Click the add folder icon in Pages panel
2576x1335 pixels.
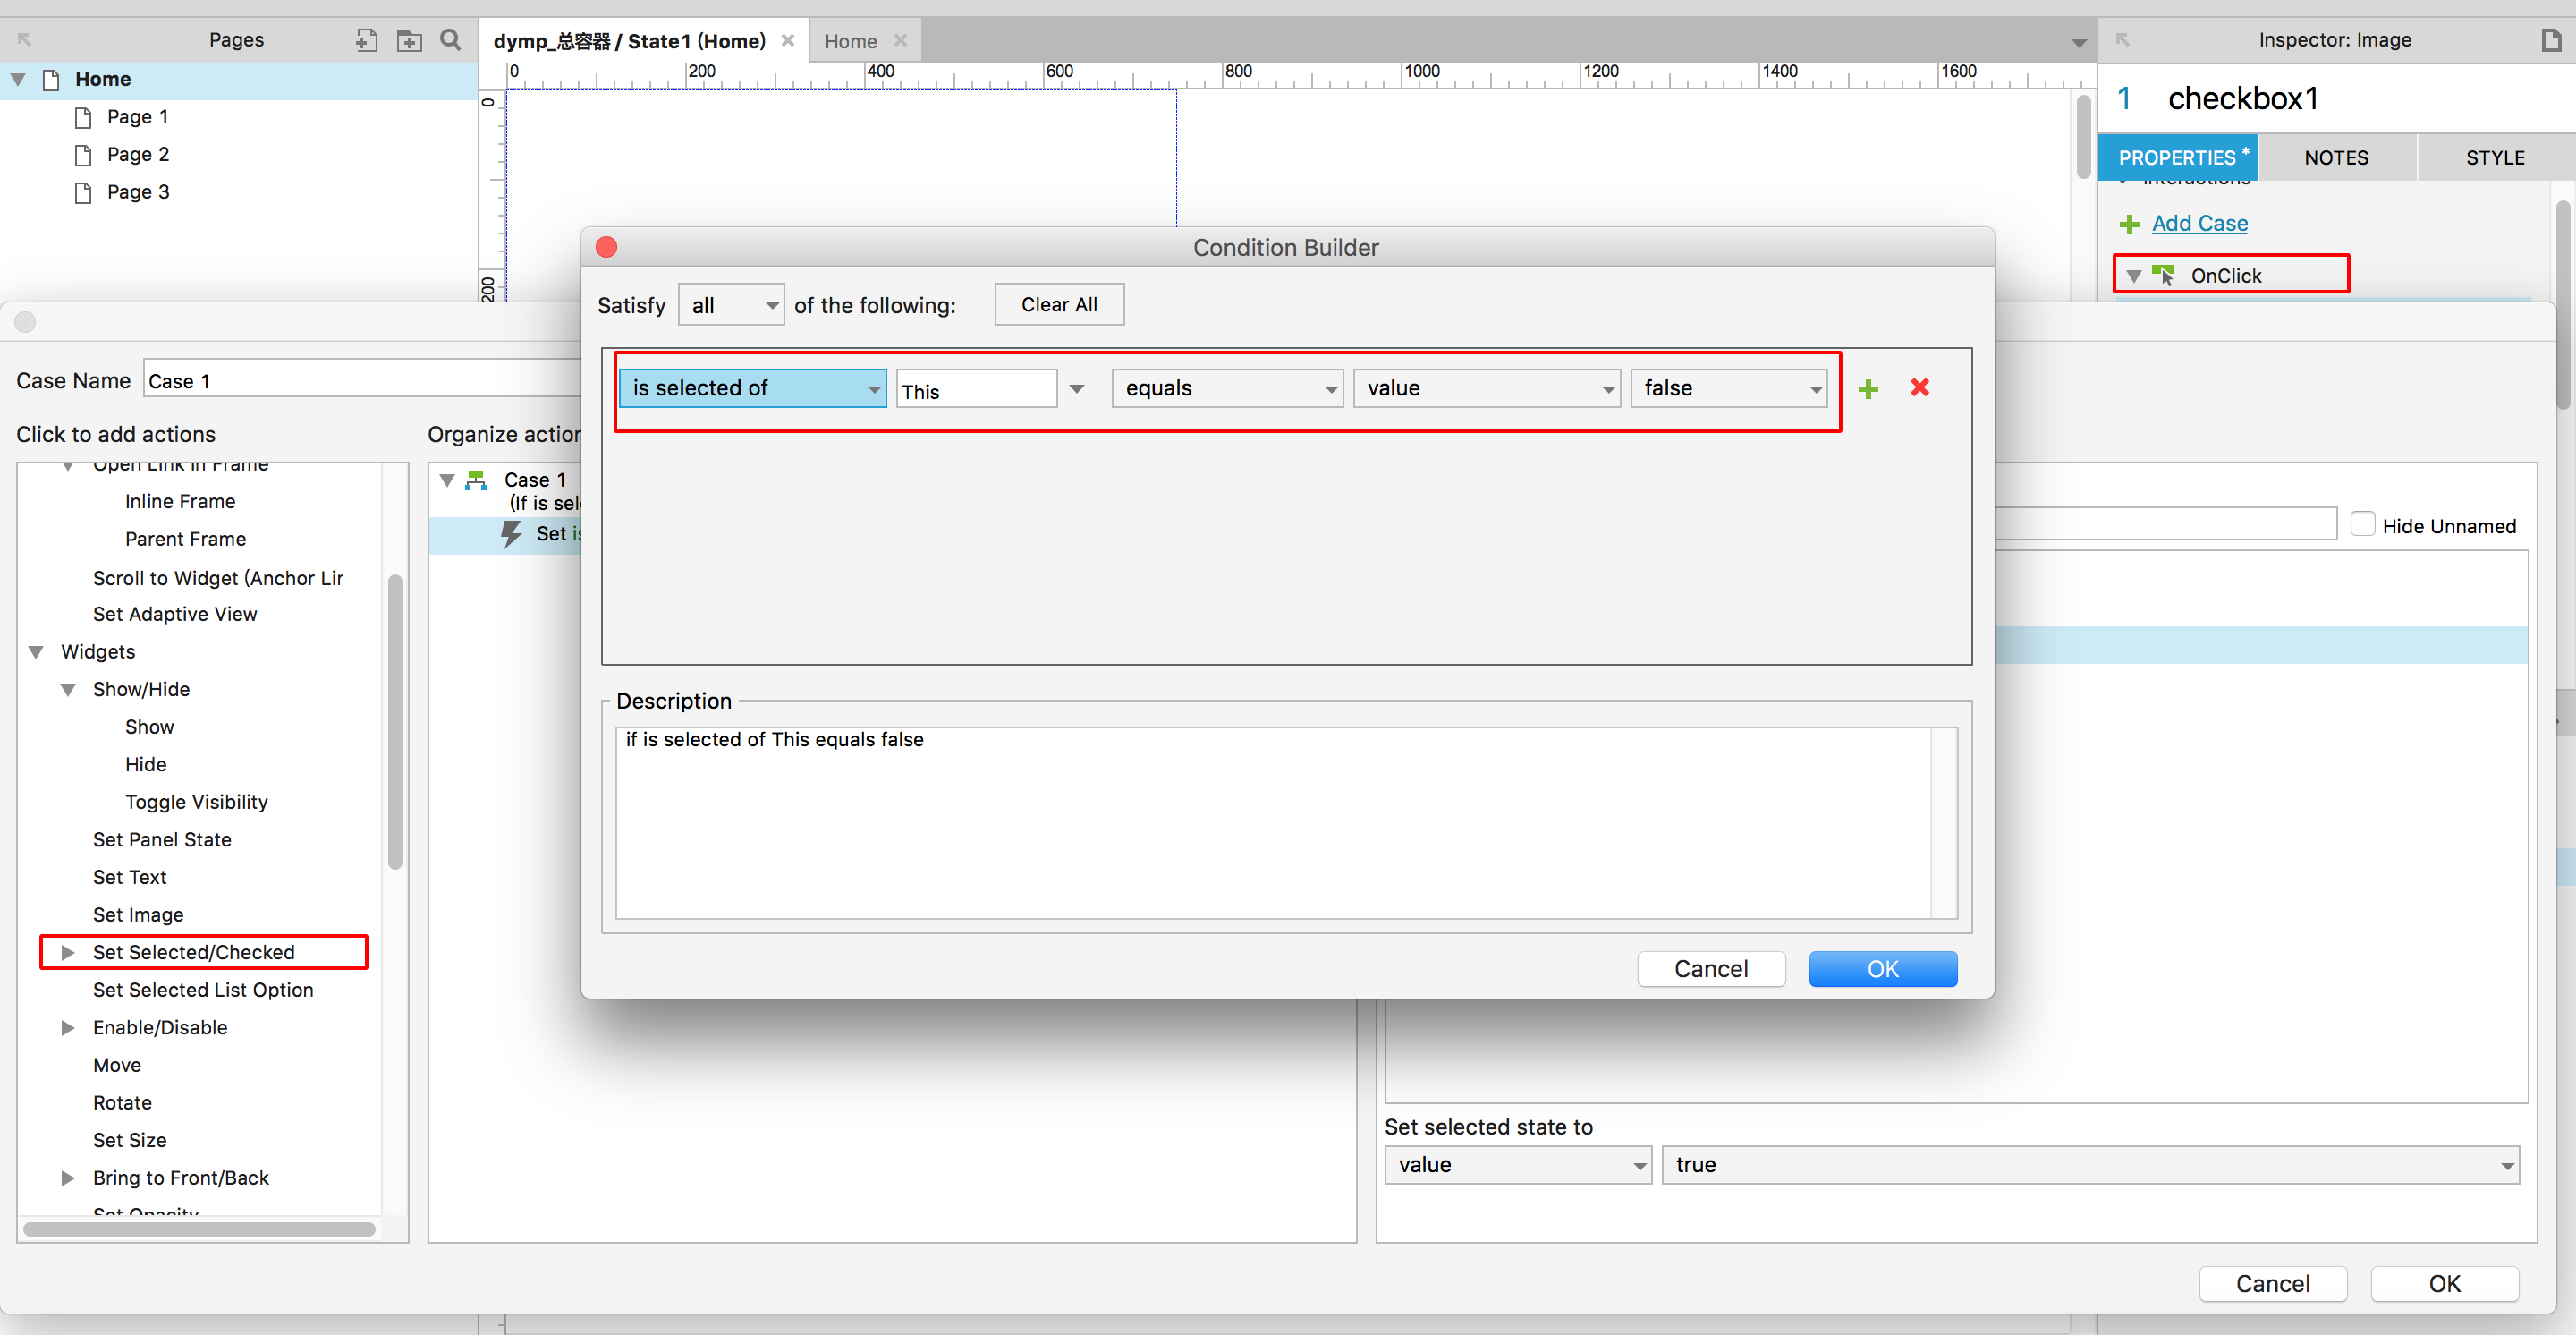point(409,40)
